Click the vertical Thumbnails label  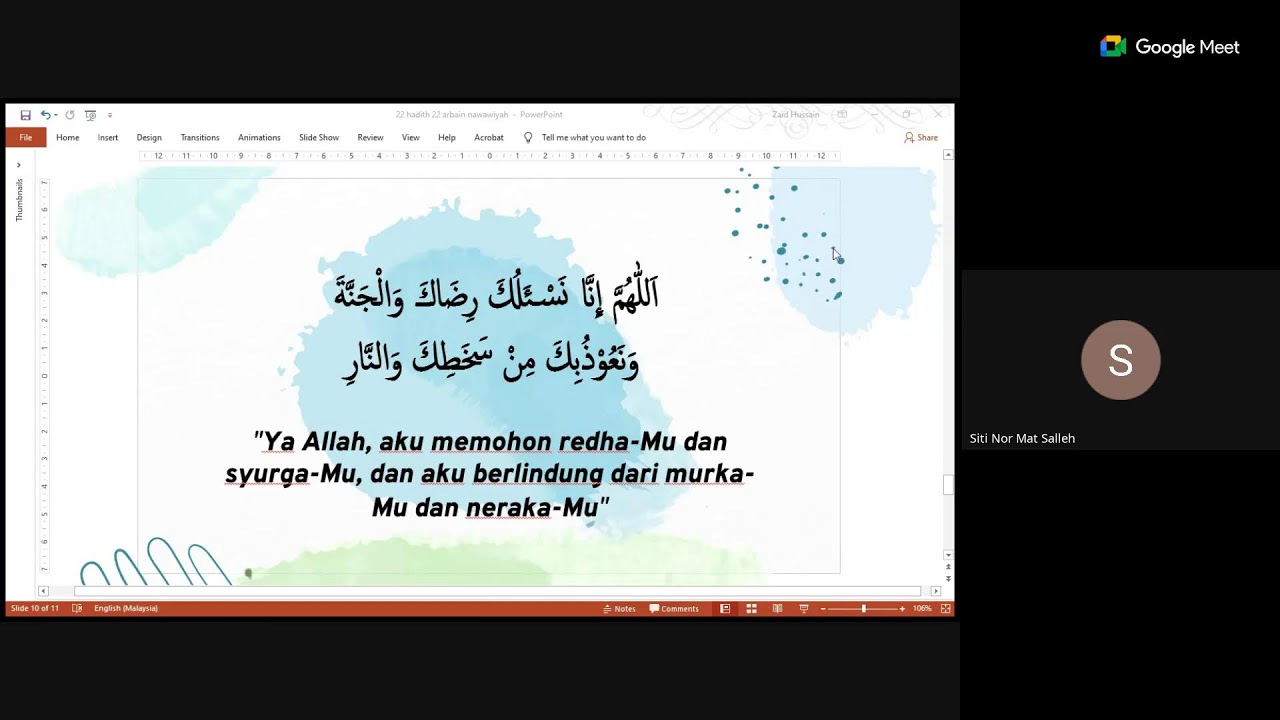coord(19,200)
